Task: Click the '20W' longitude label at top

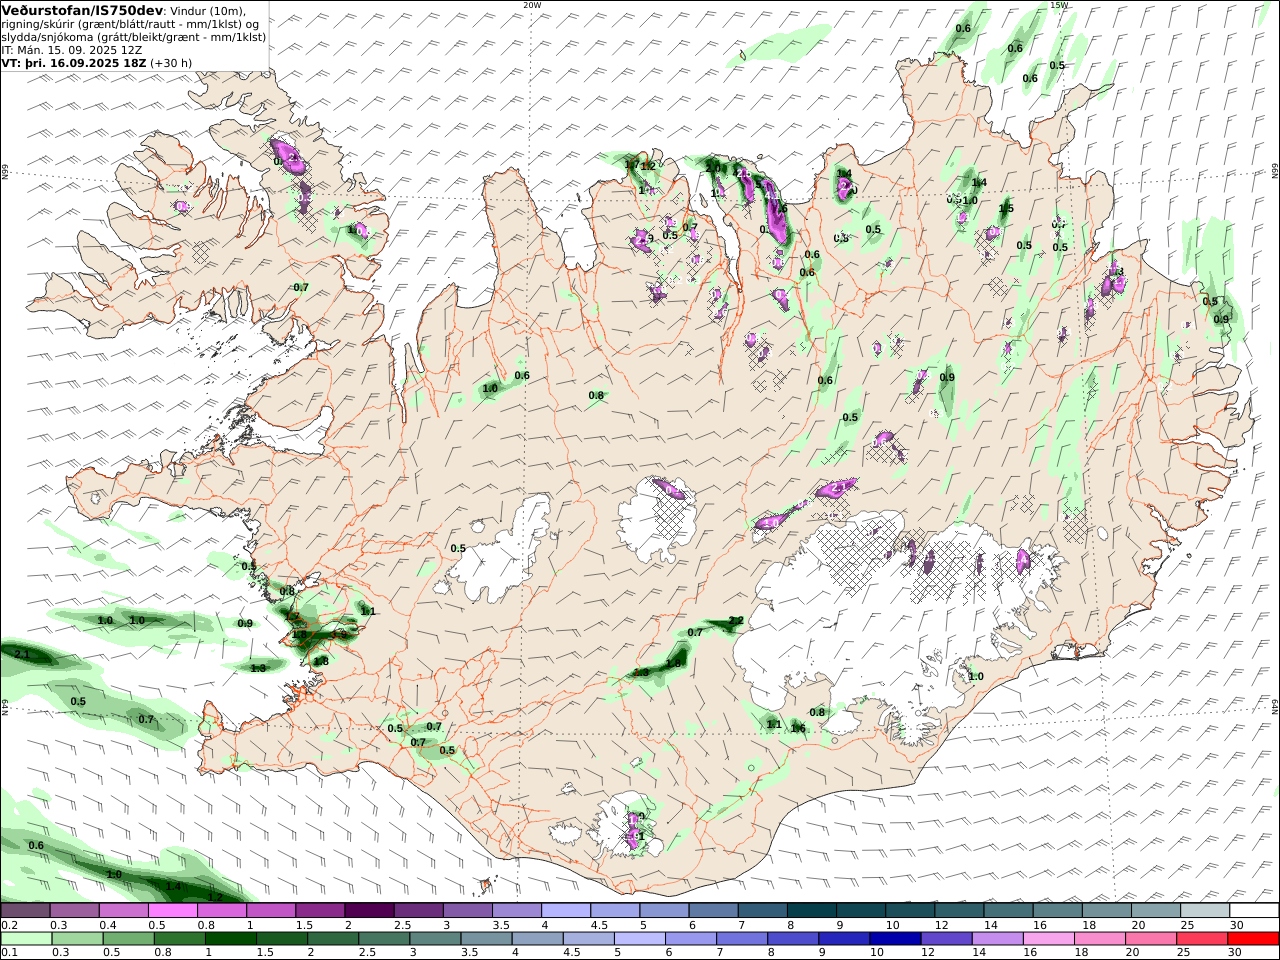Action: click(x=532, y=5)
